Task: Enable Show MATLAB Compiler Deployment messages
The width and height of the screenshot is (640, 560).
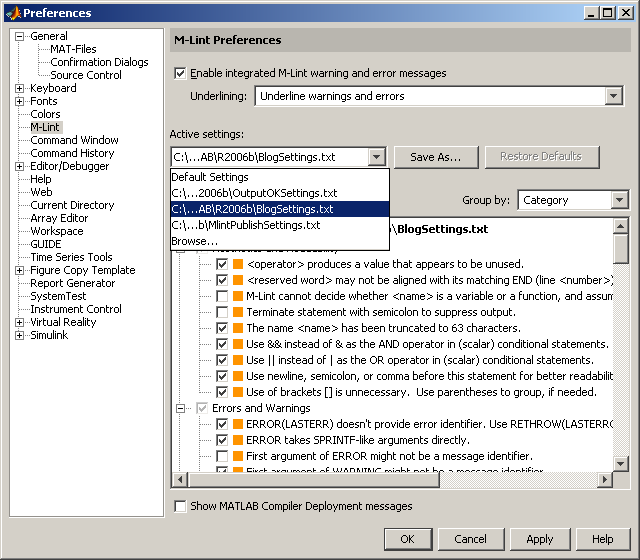Action: [180, 507]
